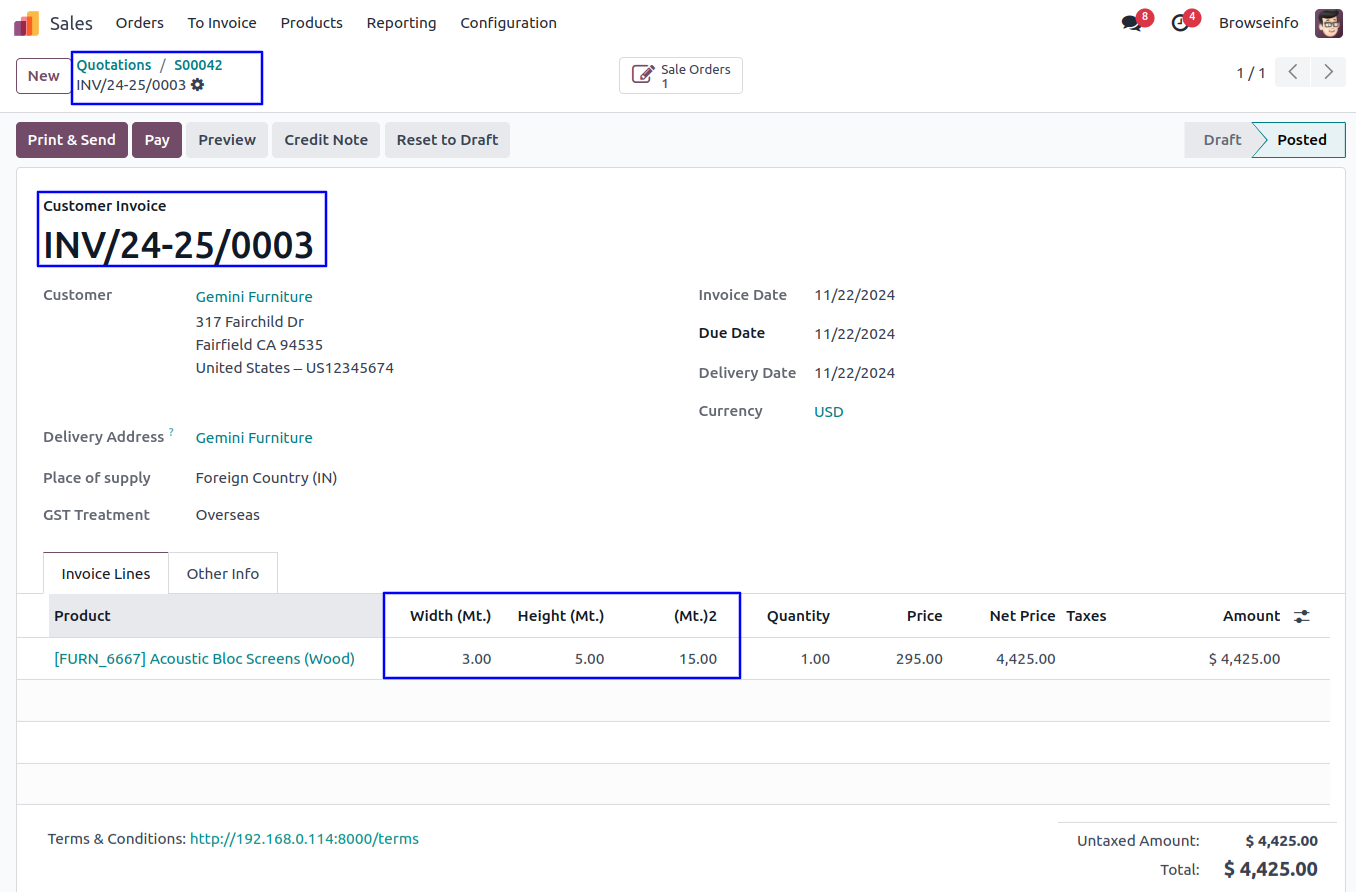Click the Reset to Draft button
1356x892 pixels.
click(447, 140)
